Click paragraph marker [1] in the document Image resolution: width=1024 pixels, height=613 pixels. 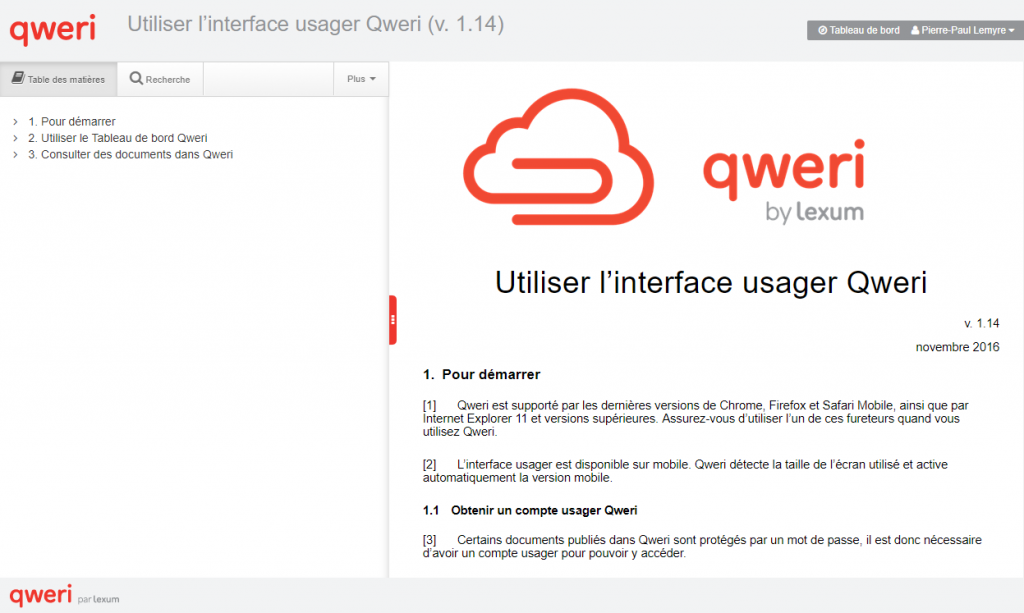coord(430,405)
